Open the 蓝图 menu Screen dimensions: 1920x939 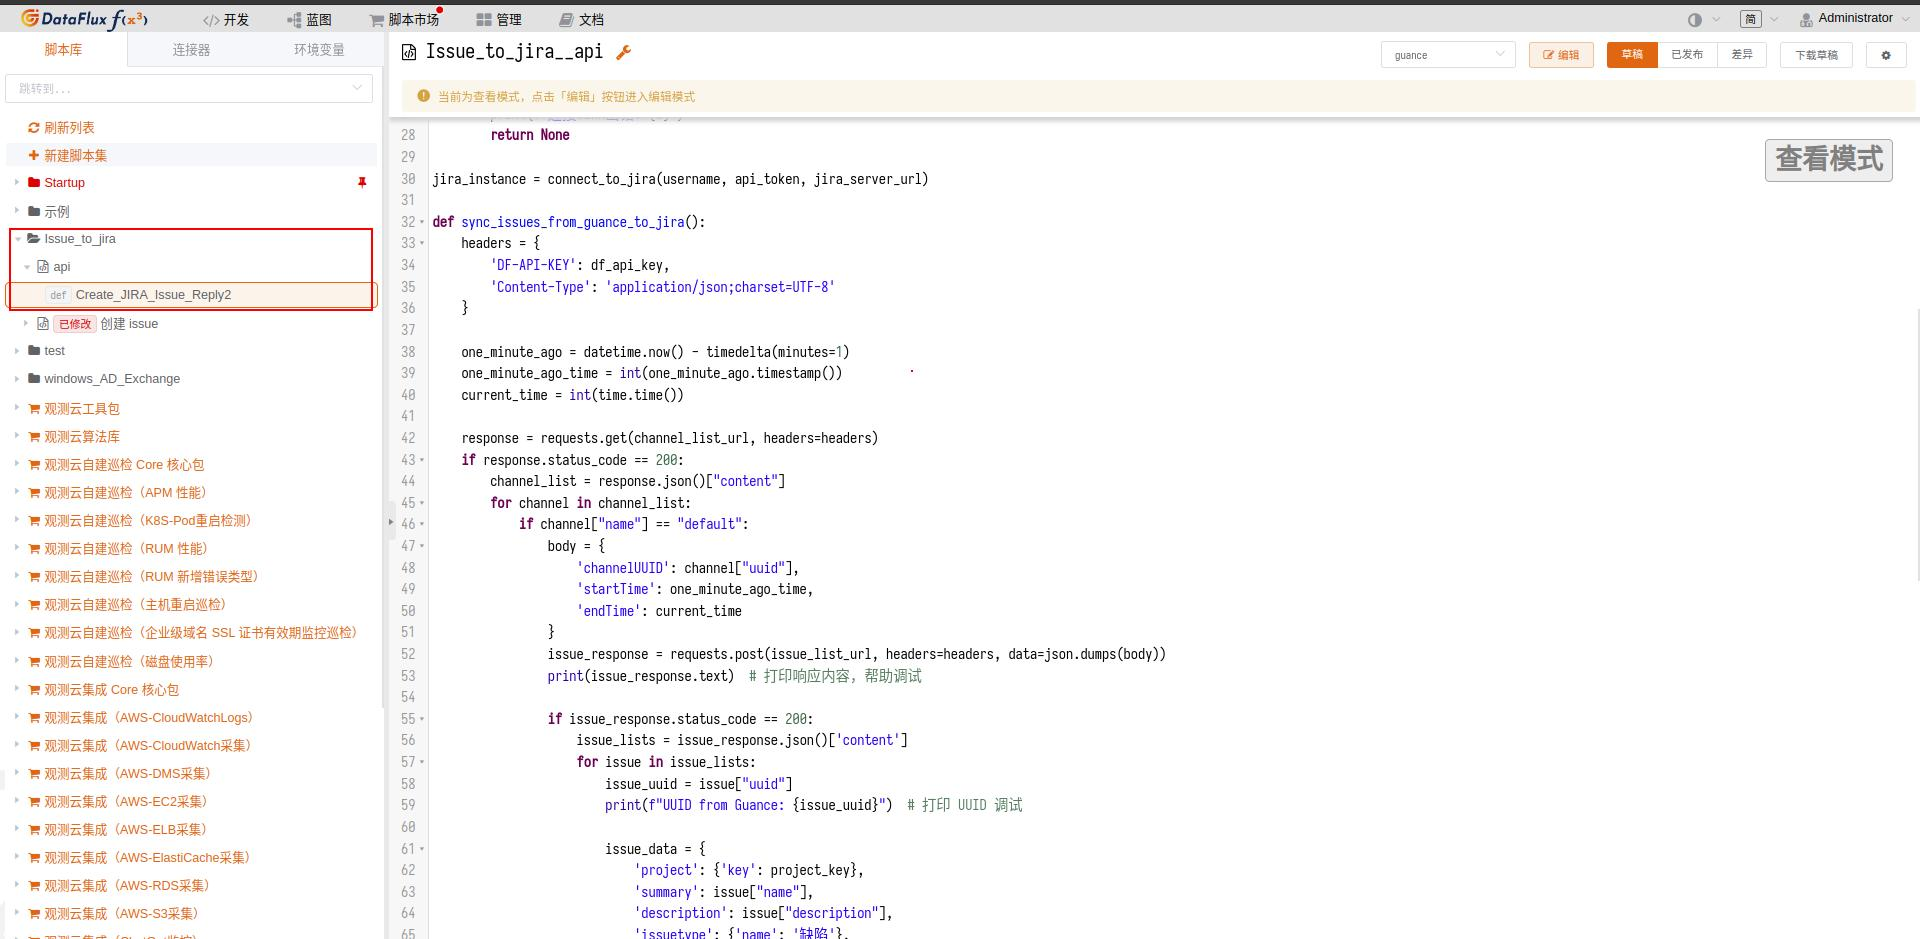point(309,19)
